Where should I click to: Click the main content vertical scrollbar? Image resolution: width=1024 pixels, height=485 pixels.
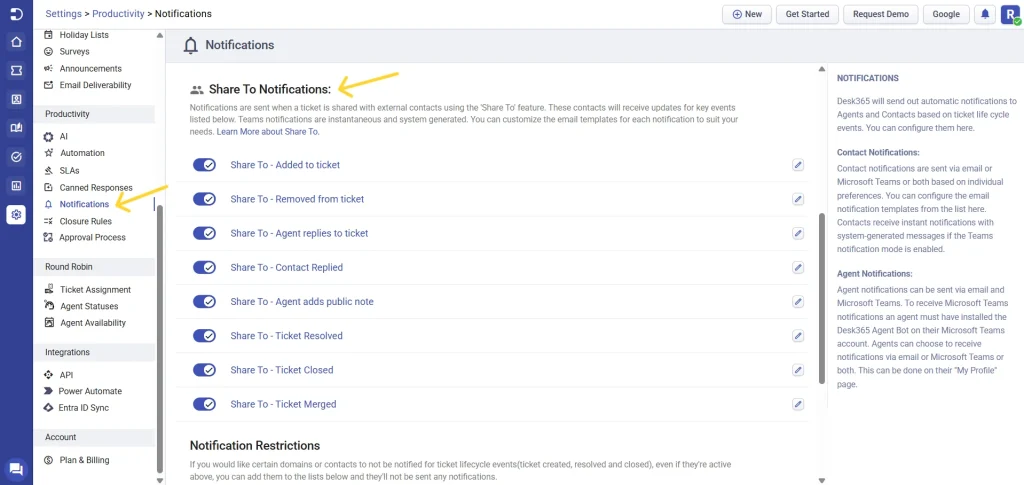pyautogui.click(x=822, y=298)
